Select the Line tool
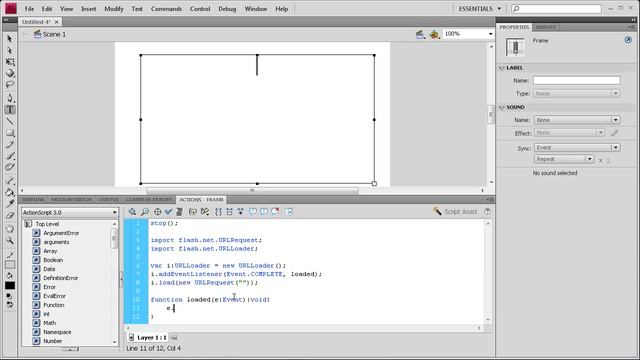The image size is (640, 360). tap(10, 121)
